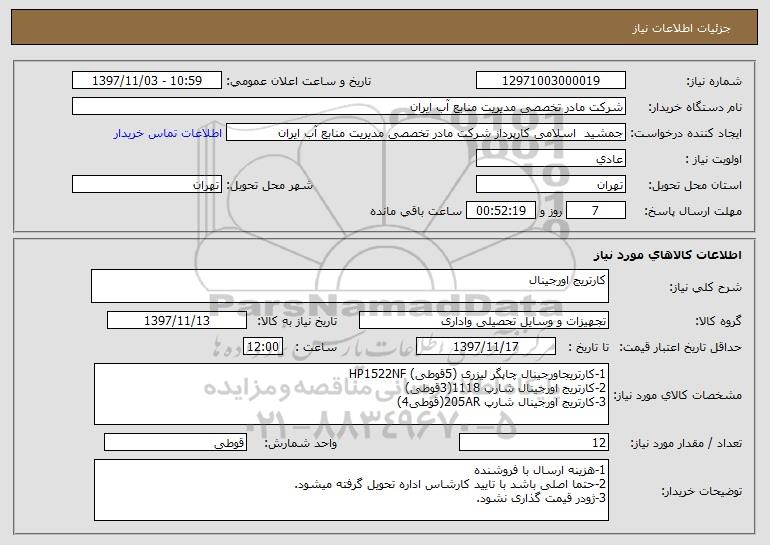Click the general description box کارتریج اورجینال
This screenshot has height=545, width=770.
coord(350,286)
